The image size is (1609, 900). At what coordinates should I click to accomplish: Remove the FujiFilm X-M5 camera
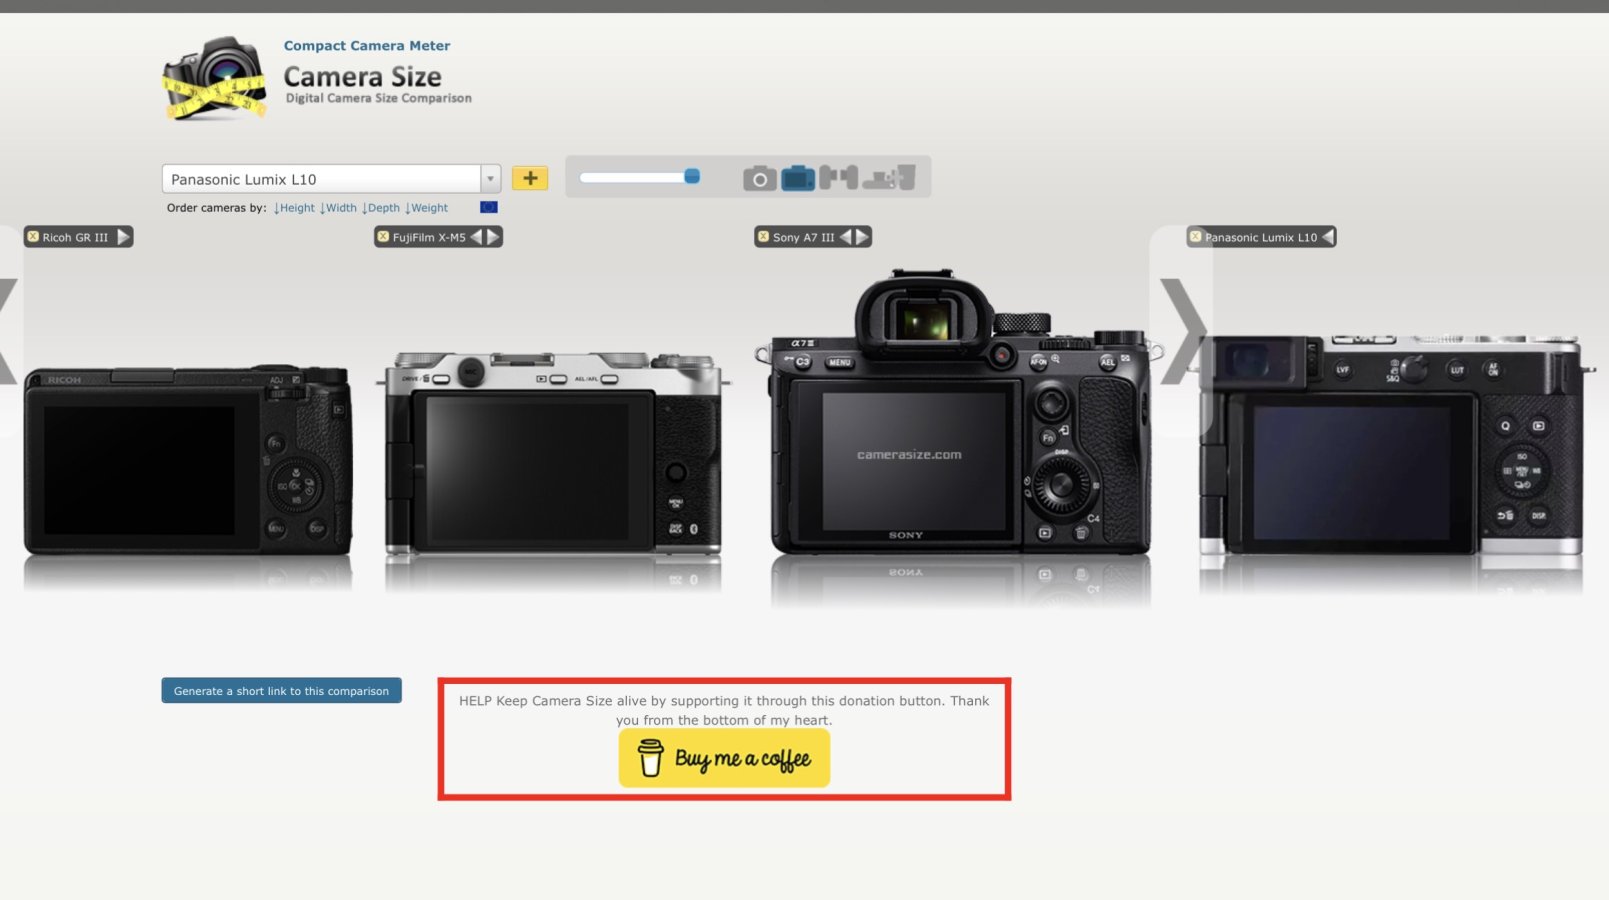[x=383, y=237]
